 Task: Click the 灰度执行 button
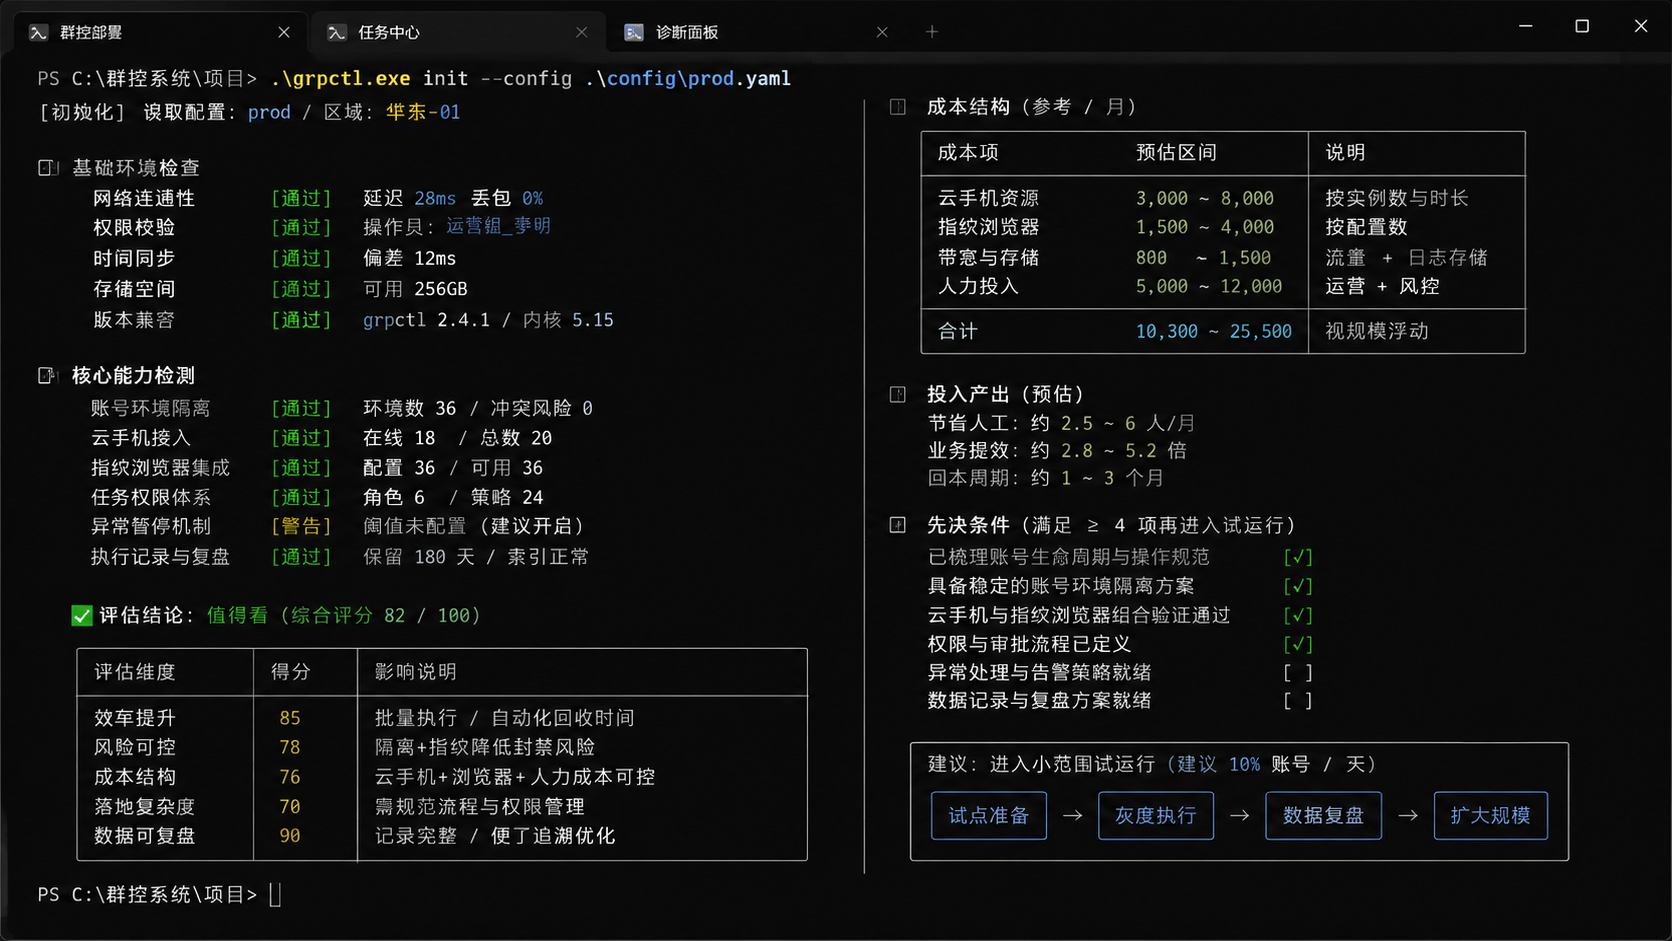click(1156, 815)
